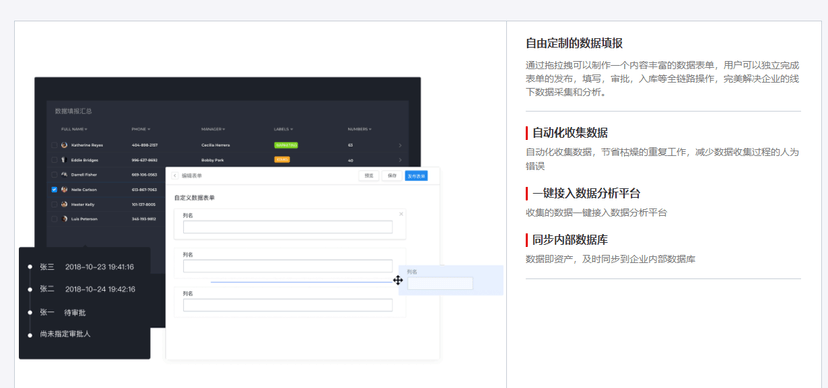Click the 保存 button
The width and height of the screenshot is (828, 388).
click(x=392, y=176)
